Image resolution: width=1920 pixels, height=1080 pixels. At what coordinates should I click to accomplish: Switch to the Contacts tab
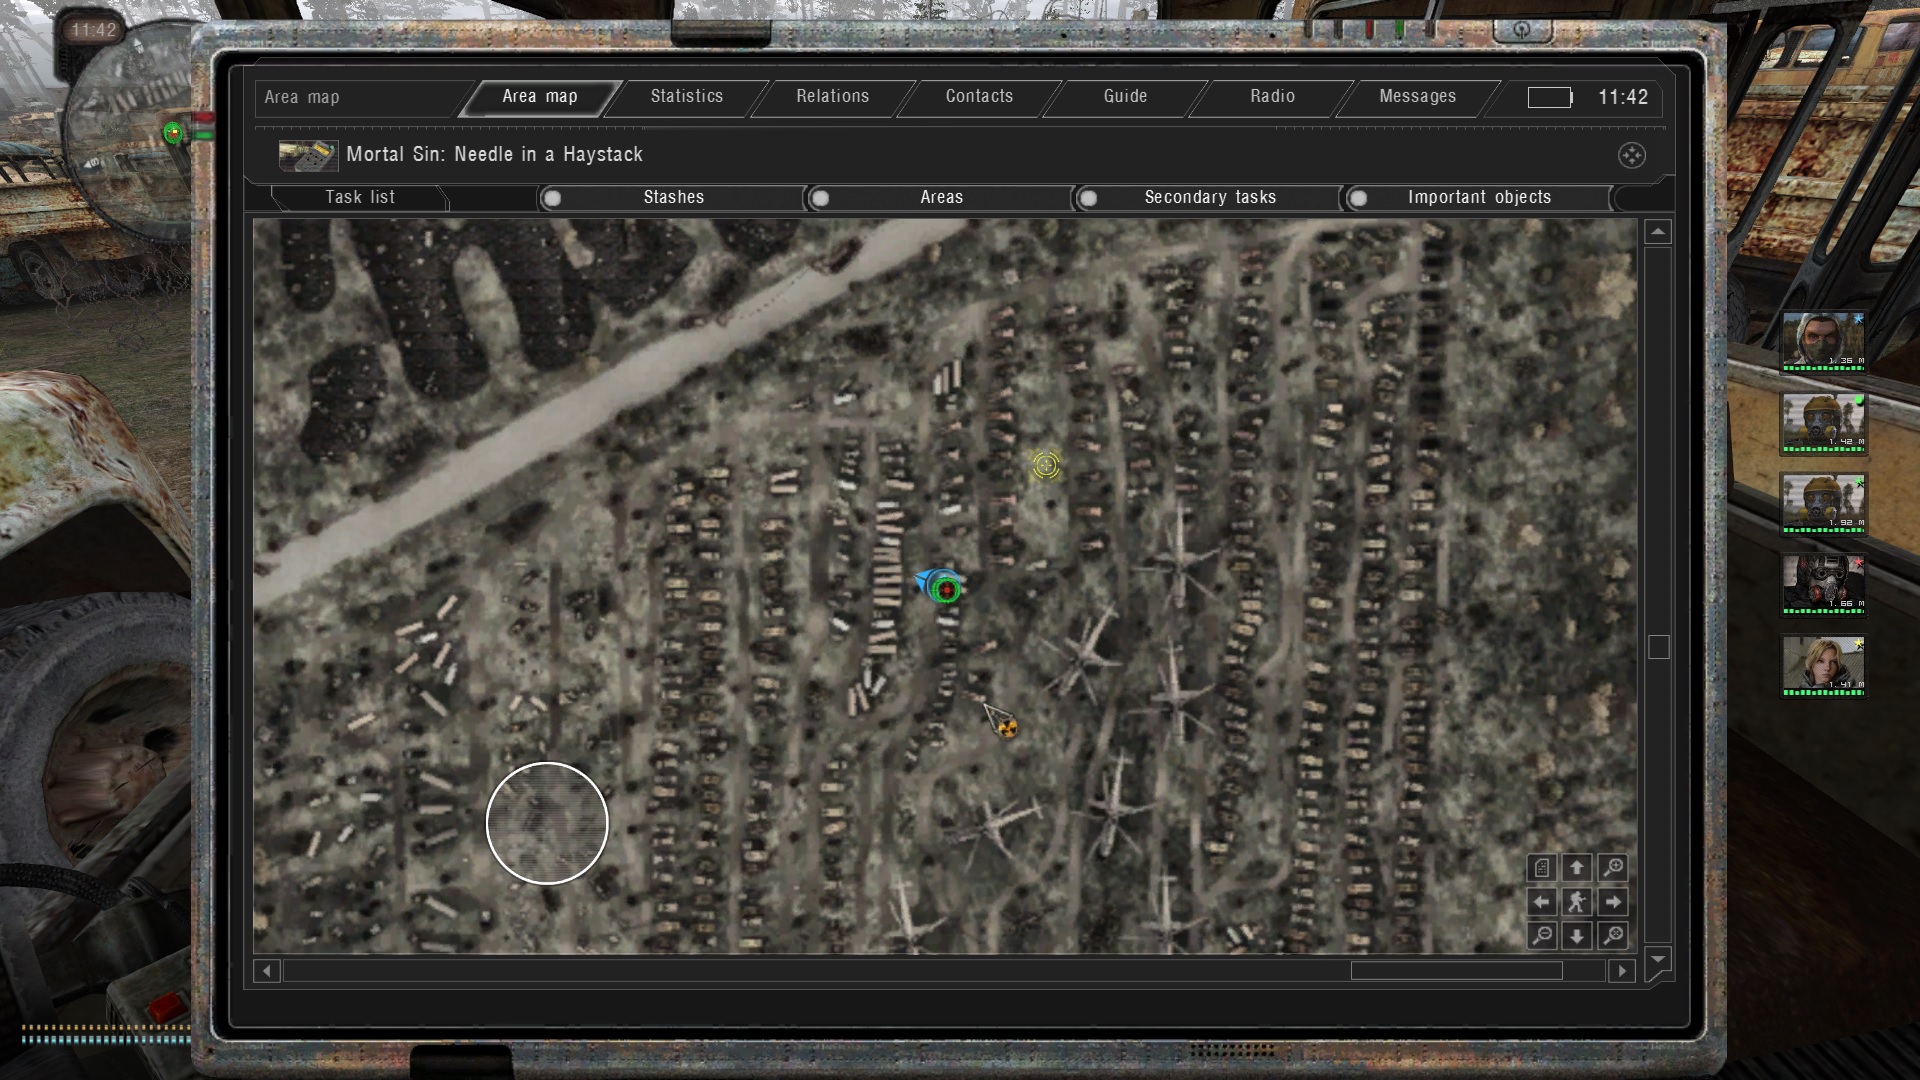coord(979,97)
